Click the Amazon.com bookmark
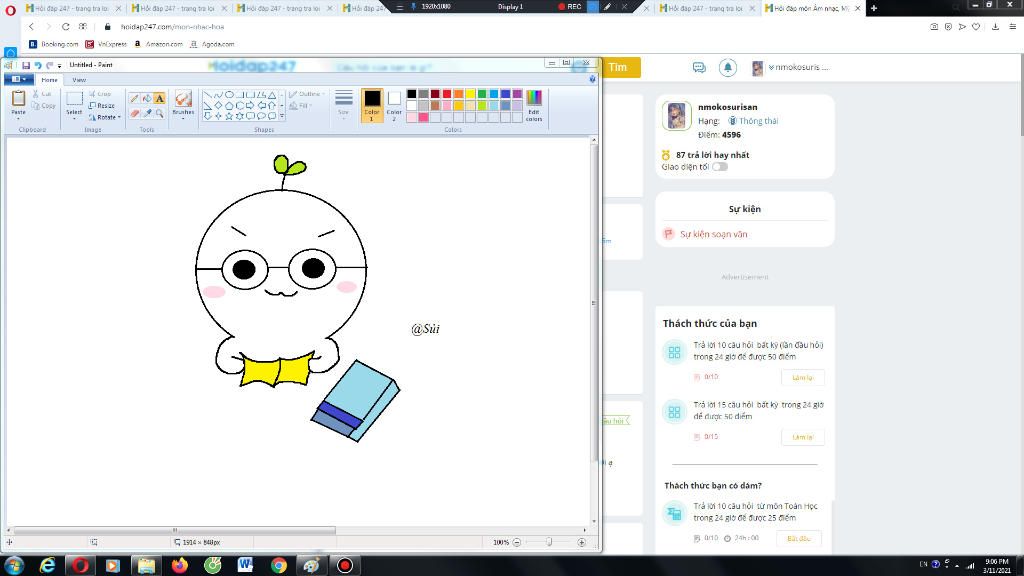The width and height of the screenshot is (1024, 576). (159, 44)
